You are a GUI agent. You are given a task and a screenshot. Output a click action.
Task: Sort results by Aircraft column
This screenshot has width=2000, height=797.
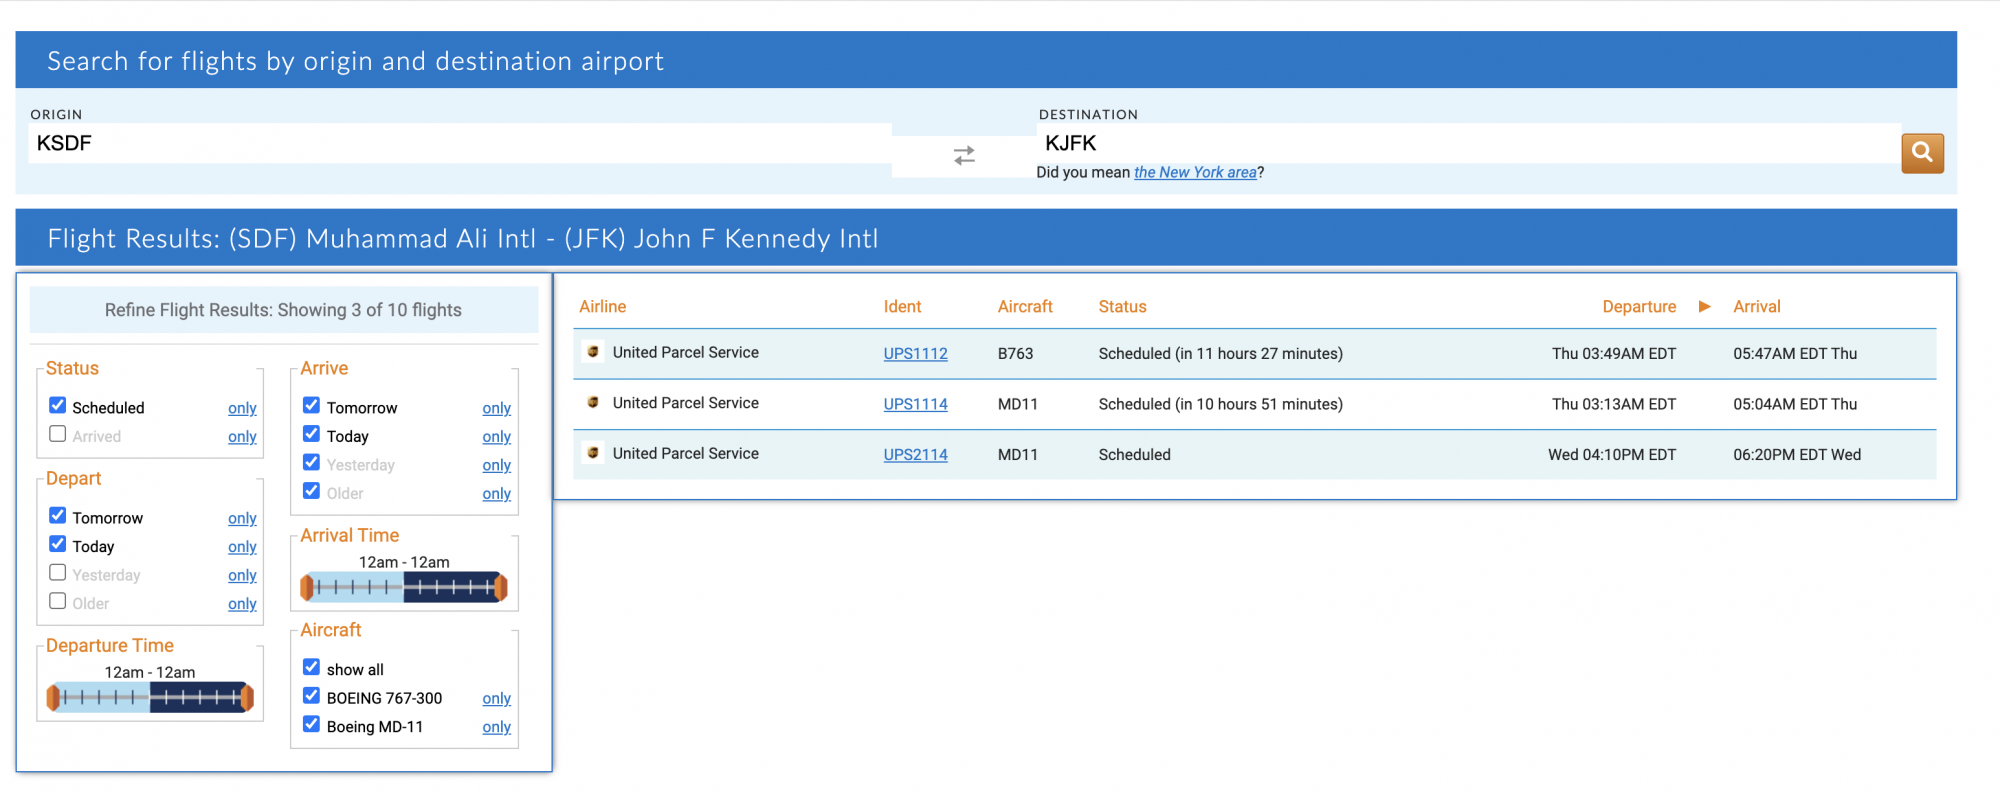click(x=1025, y=307)
